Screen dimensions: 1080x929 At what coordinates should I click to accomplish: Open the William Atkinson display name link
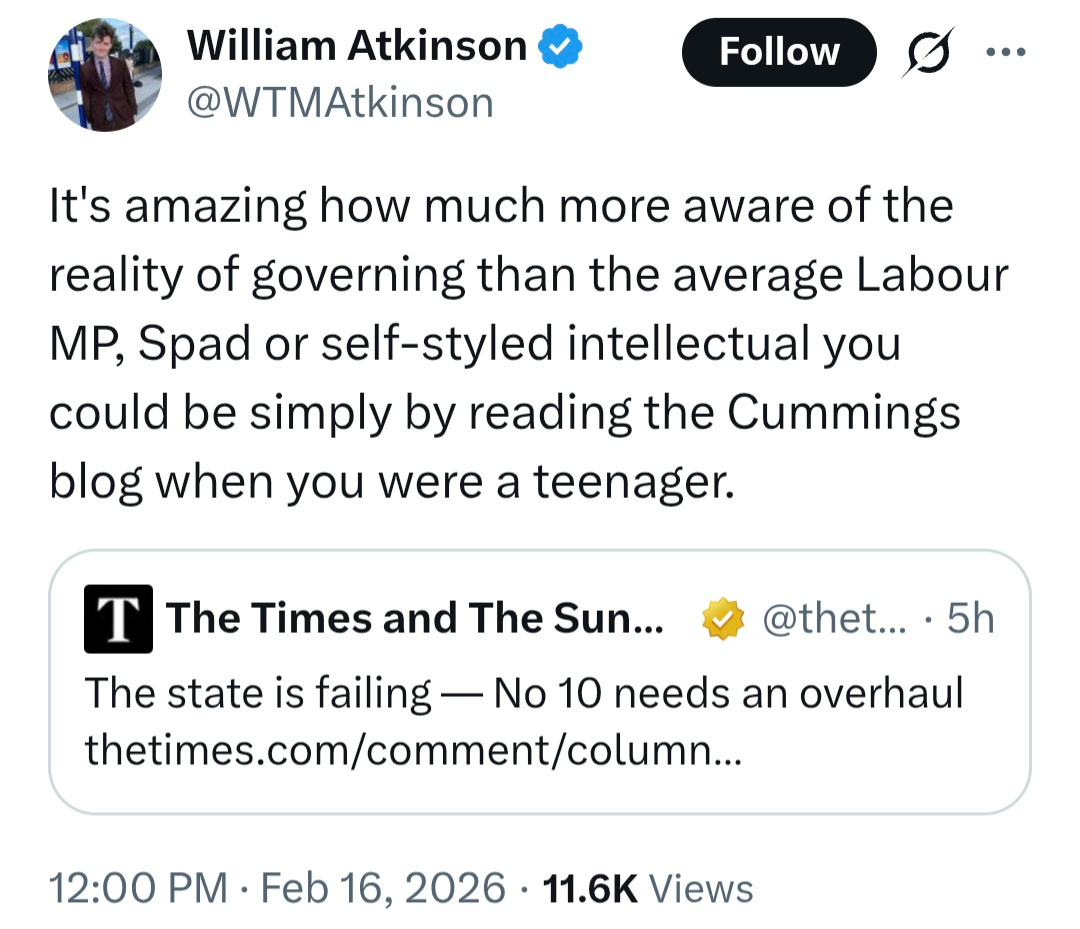357,46
